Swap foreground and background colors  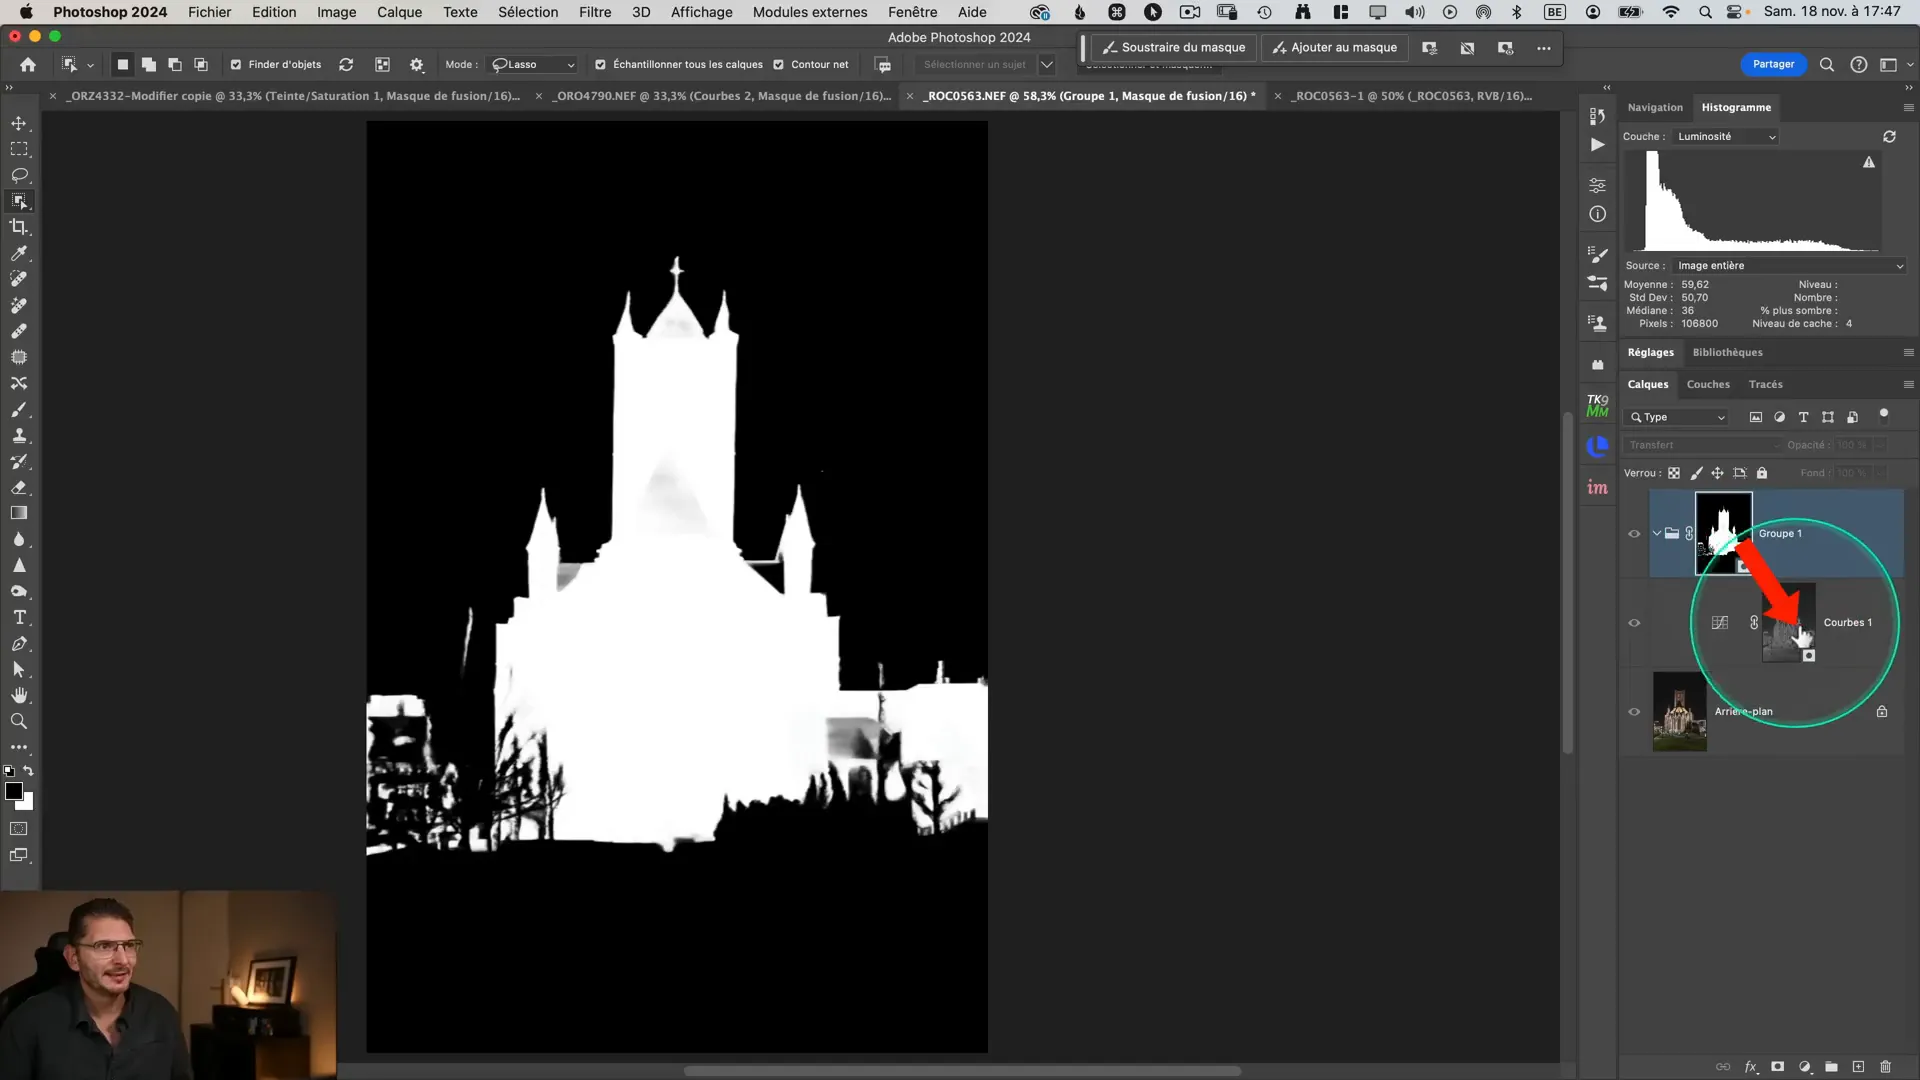click(28, 771)
